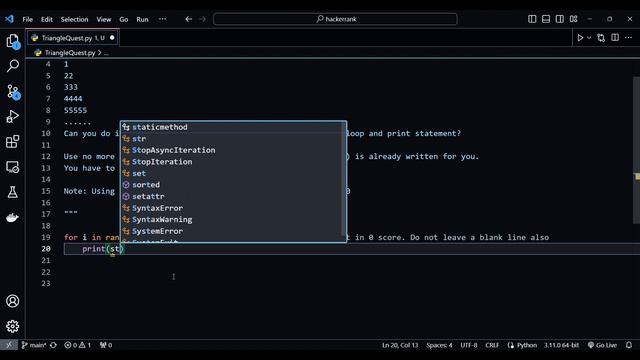Close the unsaved TriangleQuest.py tab dot
The image size is (640, 360).
[112, 38]
